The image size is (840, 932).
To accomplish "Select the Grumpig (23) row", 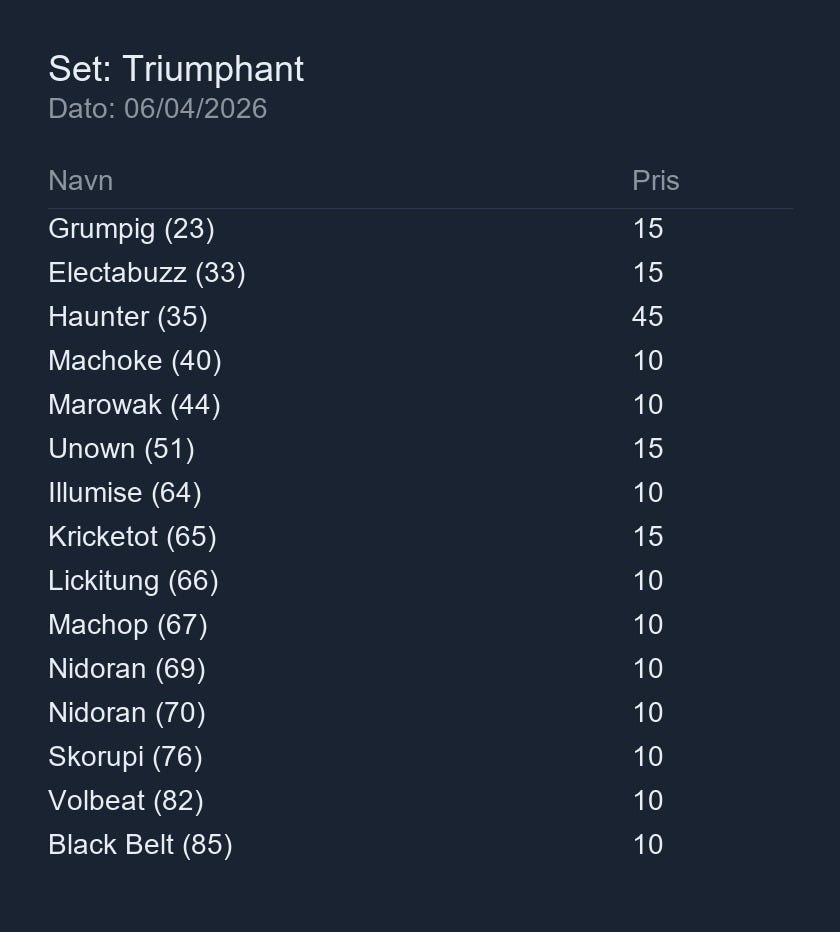I will [131, 229].
